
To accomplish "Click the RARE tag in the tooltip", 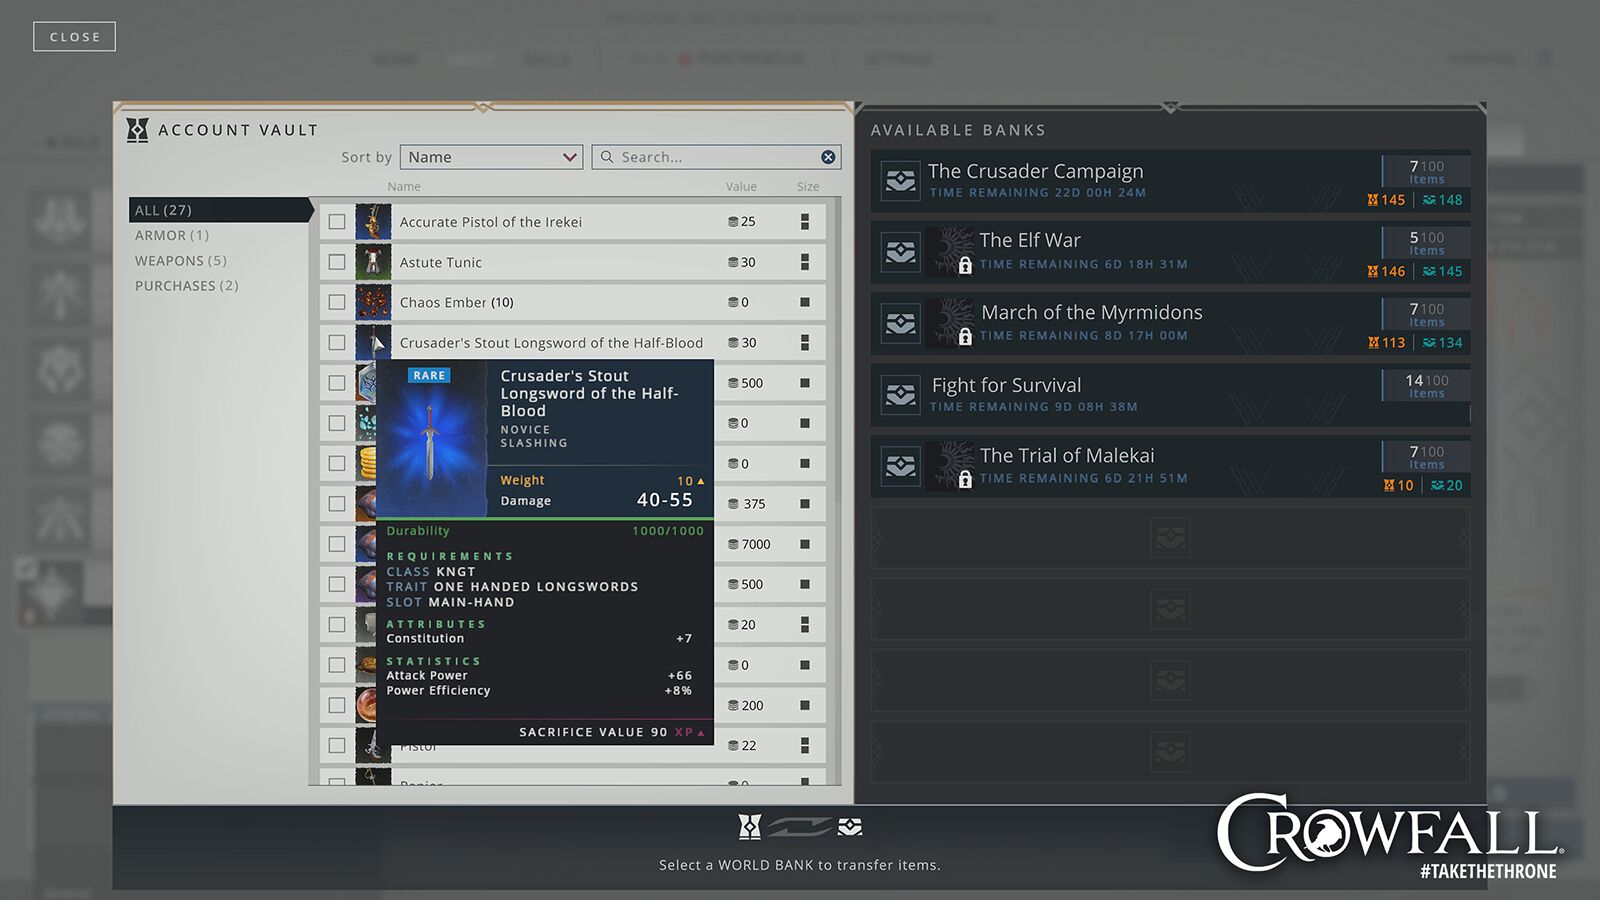I will 429,375.
